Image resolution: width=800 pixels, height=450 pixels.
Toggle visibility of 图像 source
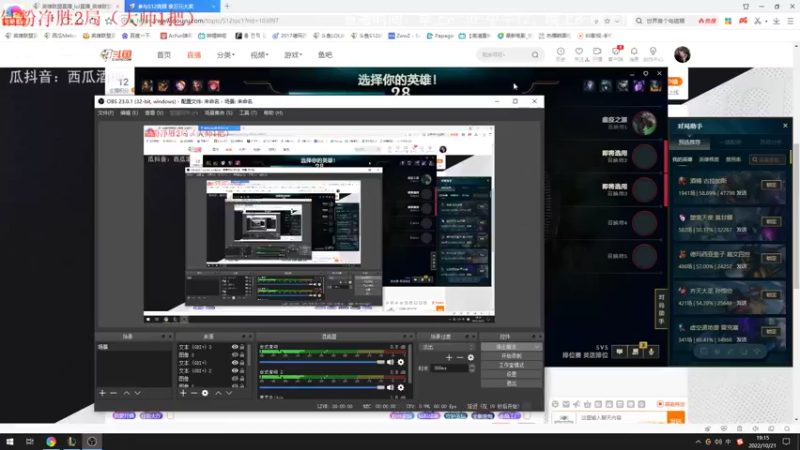point(235,379)
